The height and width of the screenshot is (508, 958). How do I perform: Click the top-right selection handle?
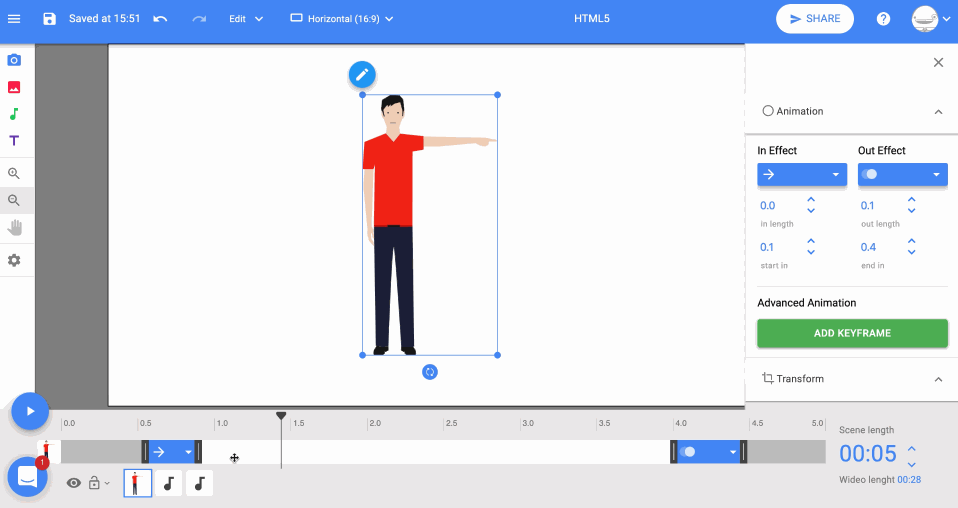point(497,95)
